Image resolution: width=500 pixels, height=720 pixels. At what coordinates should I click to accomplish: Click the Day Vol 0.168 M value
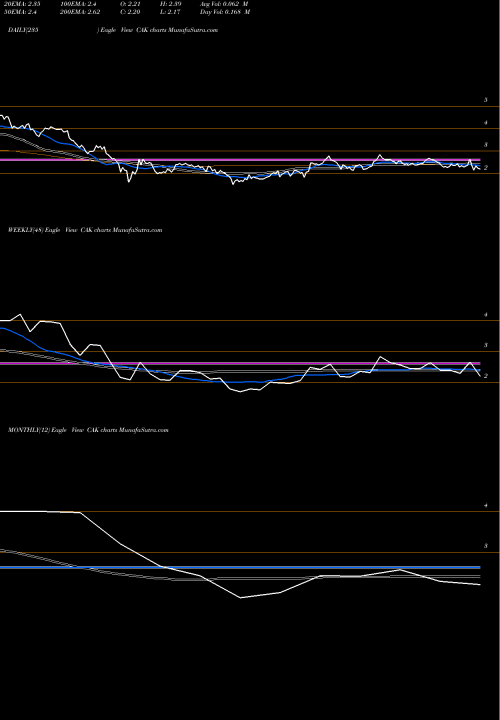(x=225, y=12)
